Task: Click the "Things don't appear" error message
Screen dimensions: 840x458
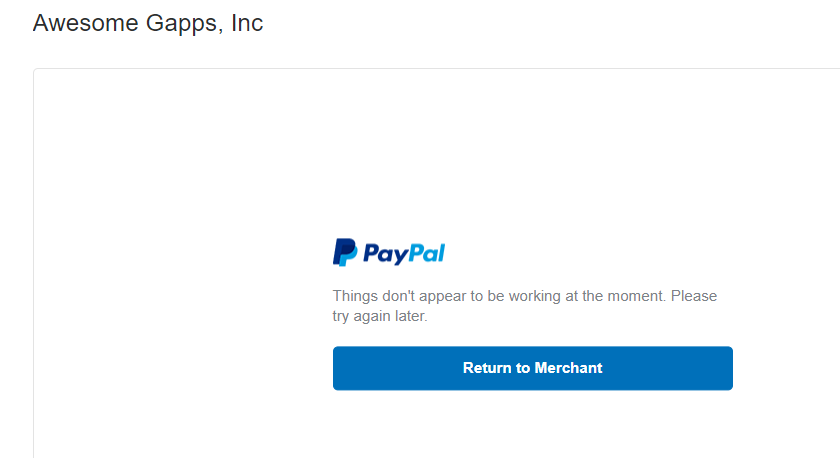Action: (524, 306)
